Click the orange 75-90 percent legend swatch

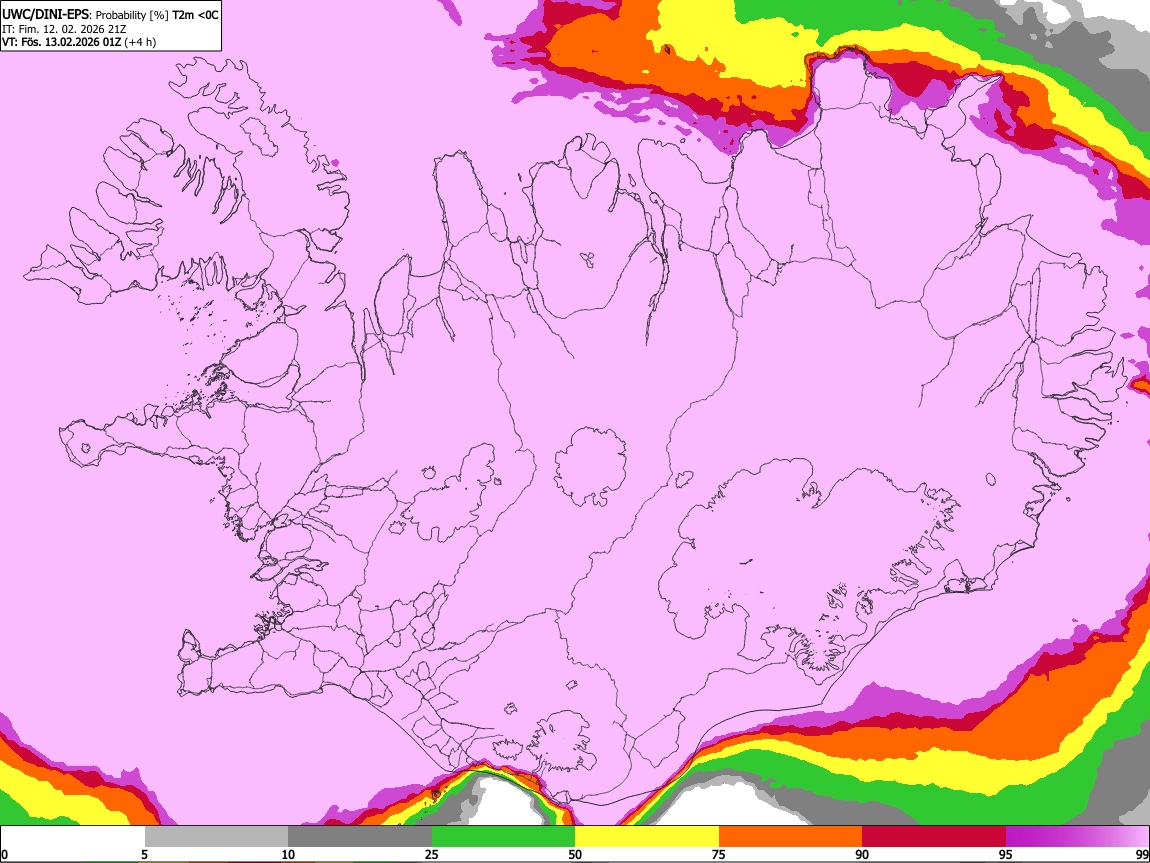790,837
